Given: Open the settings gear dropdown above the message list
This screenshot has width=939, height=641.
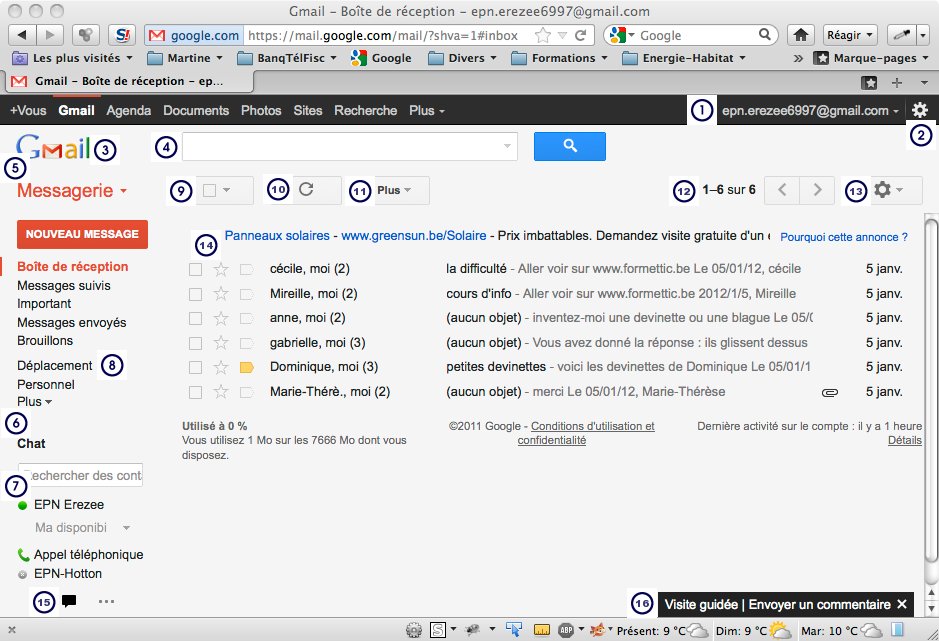Looking at the screenshot, I should tap(889, 190).
